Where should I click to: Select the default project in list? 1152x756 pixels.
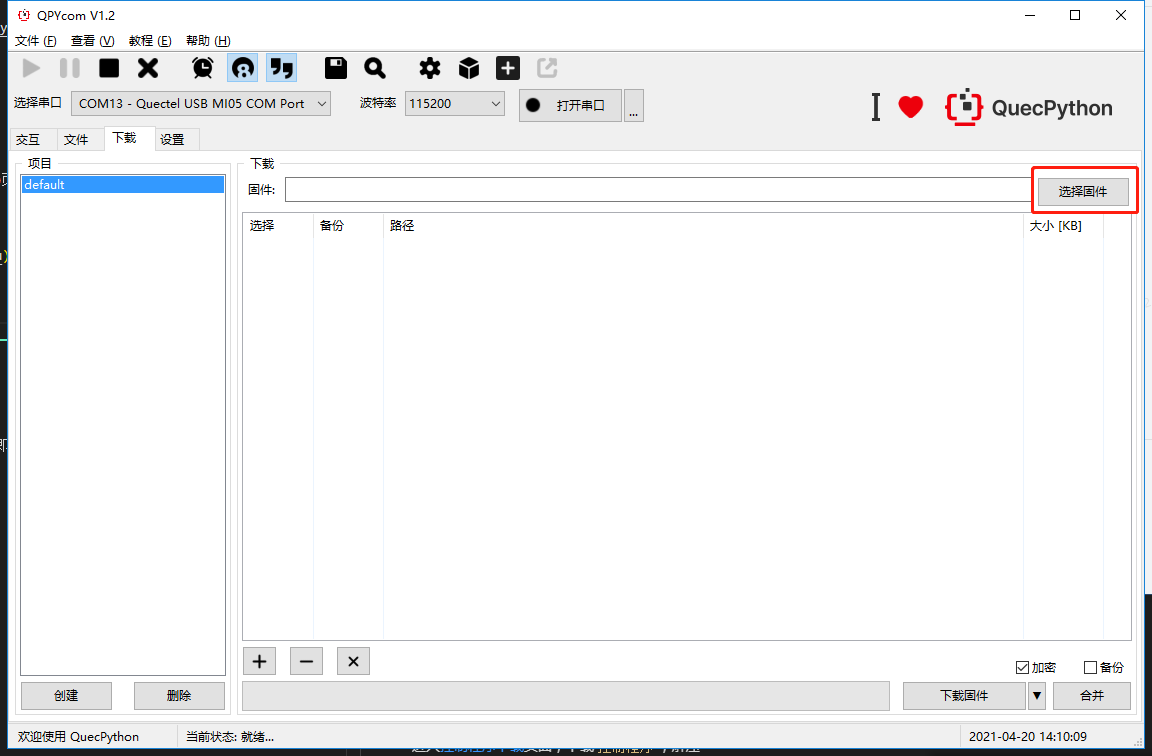[122, 185]
